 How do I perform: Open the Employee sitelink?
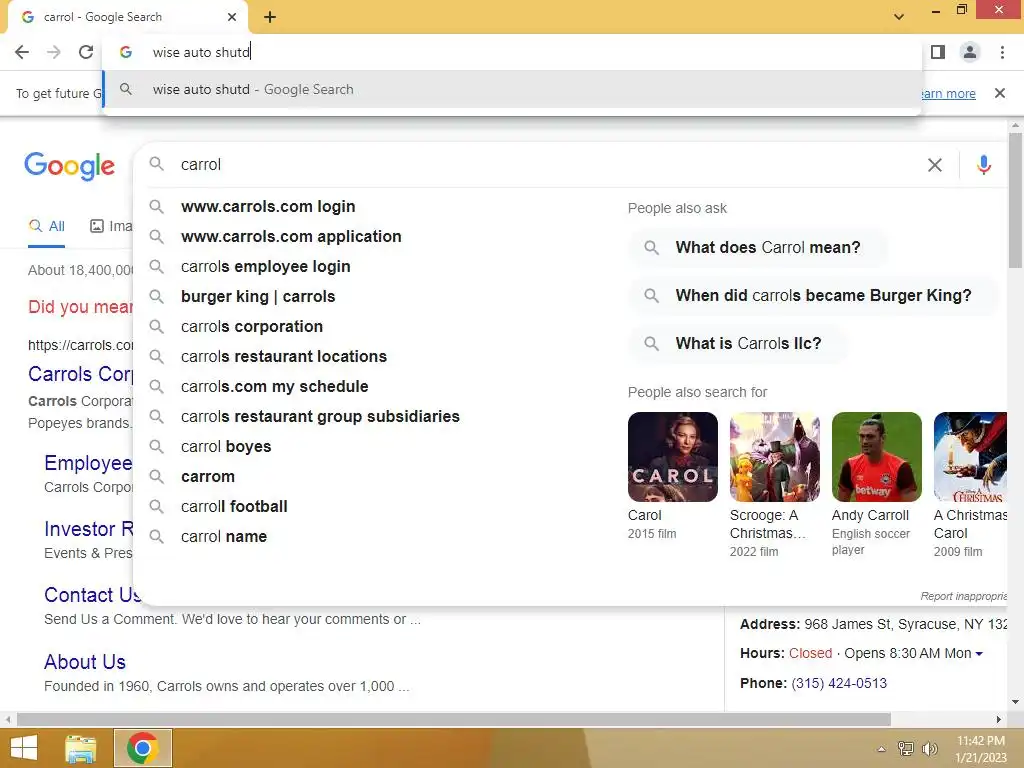(88, 463)
